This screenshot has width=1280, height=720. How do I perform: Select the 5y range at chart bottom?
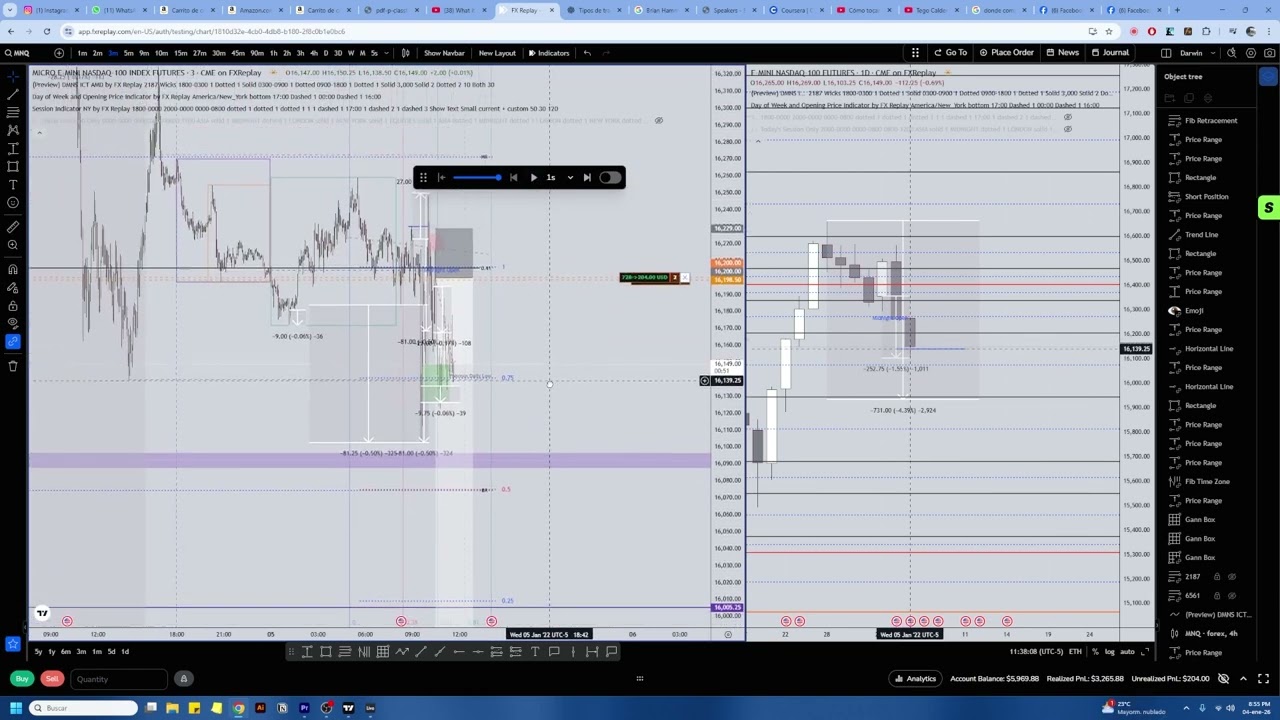[38, 652]
